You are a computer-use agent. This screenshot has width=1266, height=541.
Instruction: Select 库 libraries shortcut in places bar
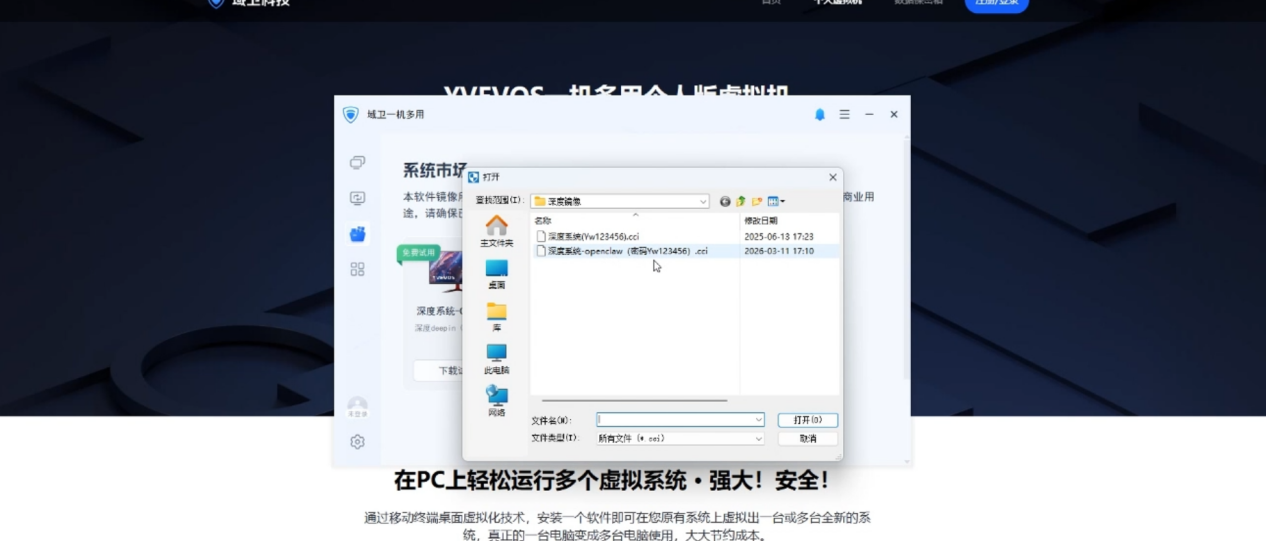(496, 316)
